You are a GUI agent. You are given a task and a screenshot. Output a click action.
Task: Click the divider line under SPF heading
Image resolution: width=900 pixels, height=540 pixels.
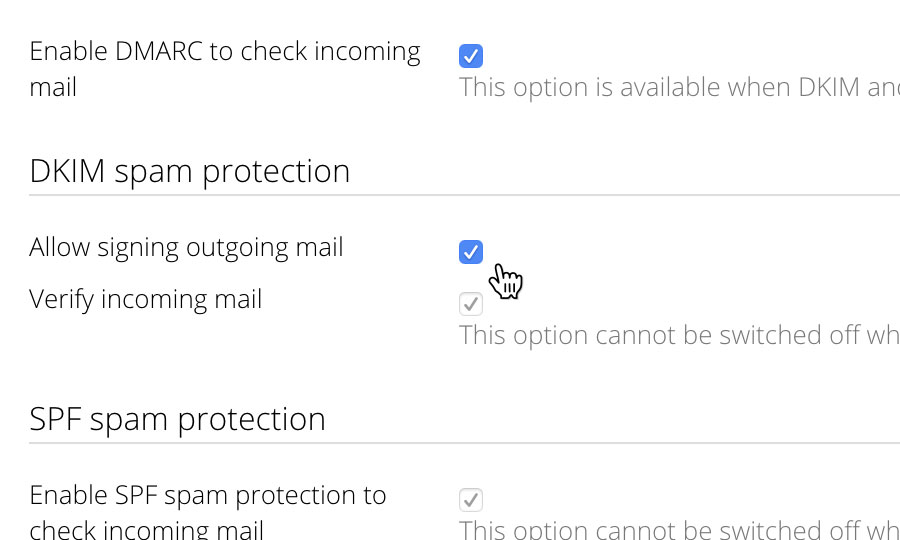point(464,443)
